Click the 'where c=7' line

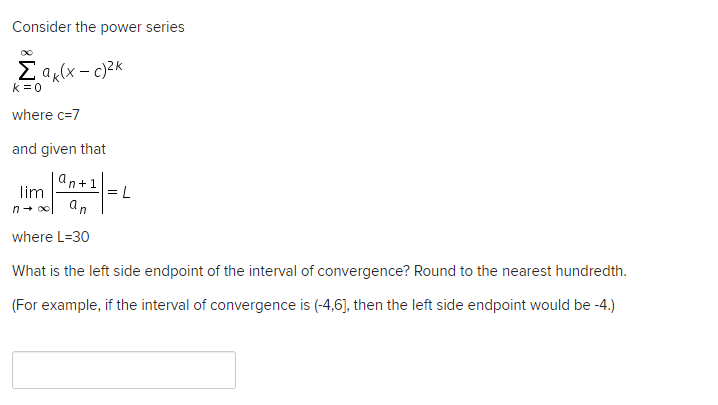click(45, 115)
